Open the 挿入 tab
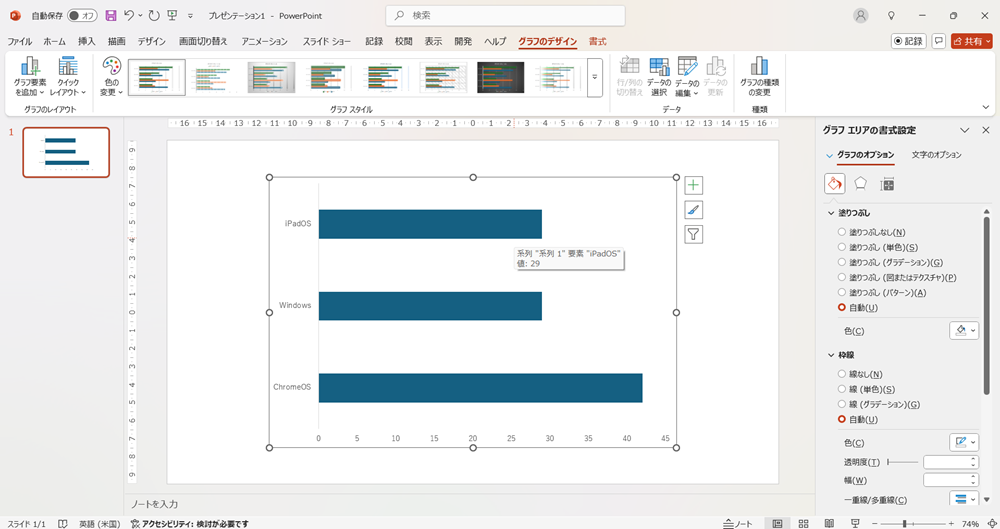Image resolution: width=1000 pixels, height=529 pixels. pos(87,41)
